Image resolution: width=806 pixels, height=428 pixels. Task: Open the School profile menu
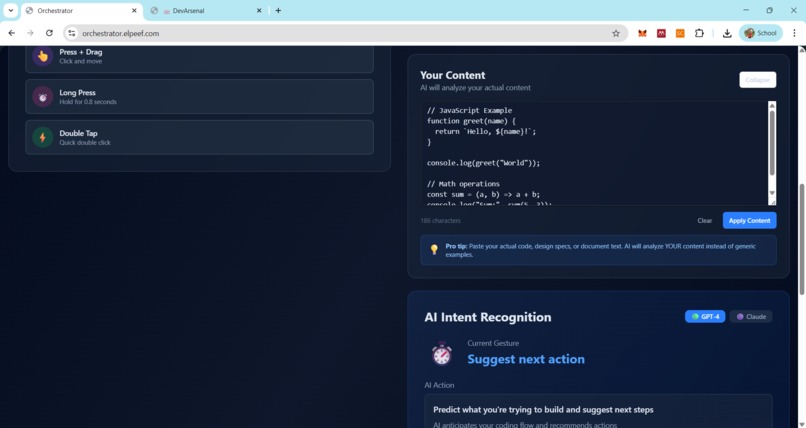pos(761,33)
